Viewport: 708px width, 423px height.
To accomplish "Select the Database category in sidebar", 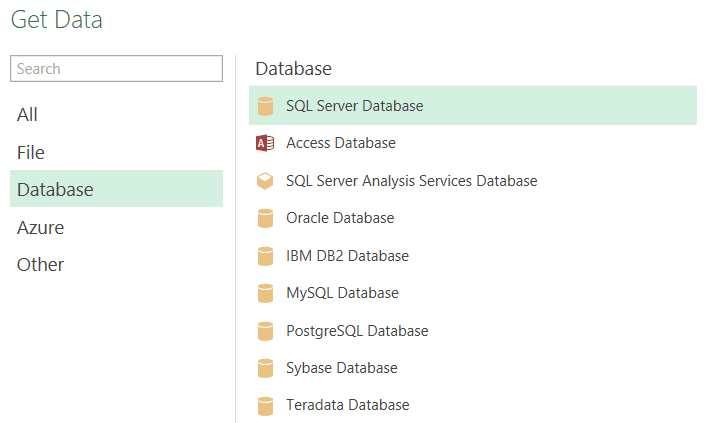I will click(55, 189).
